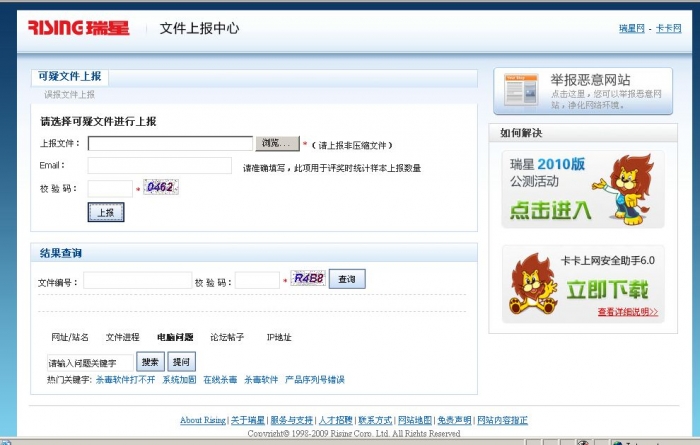The image size is (700, 445).
Task: Click the 举报恶意网站 page icon
Action: click(x=521, y=90)
